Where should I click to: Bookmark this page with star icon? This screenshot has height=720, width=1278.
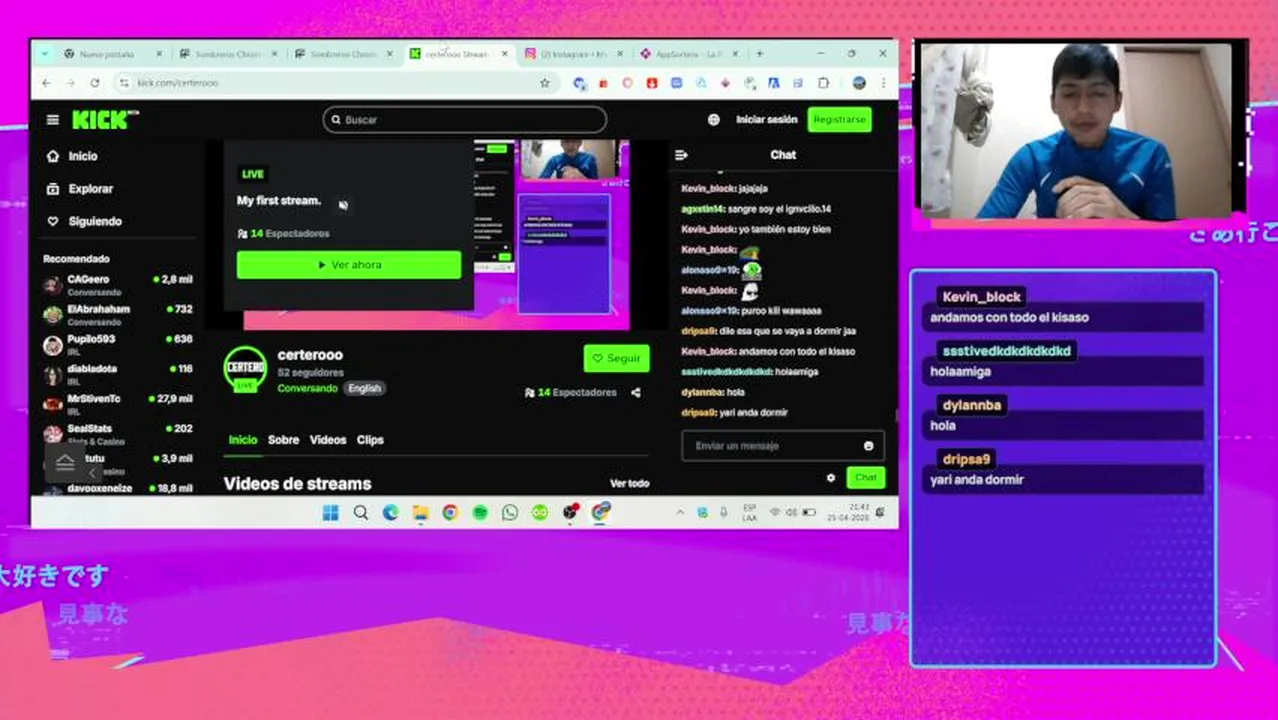point(545,83)
